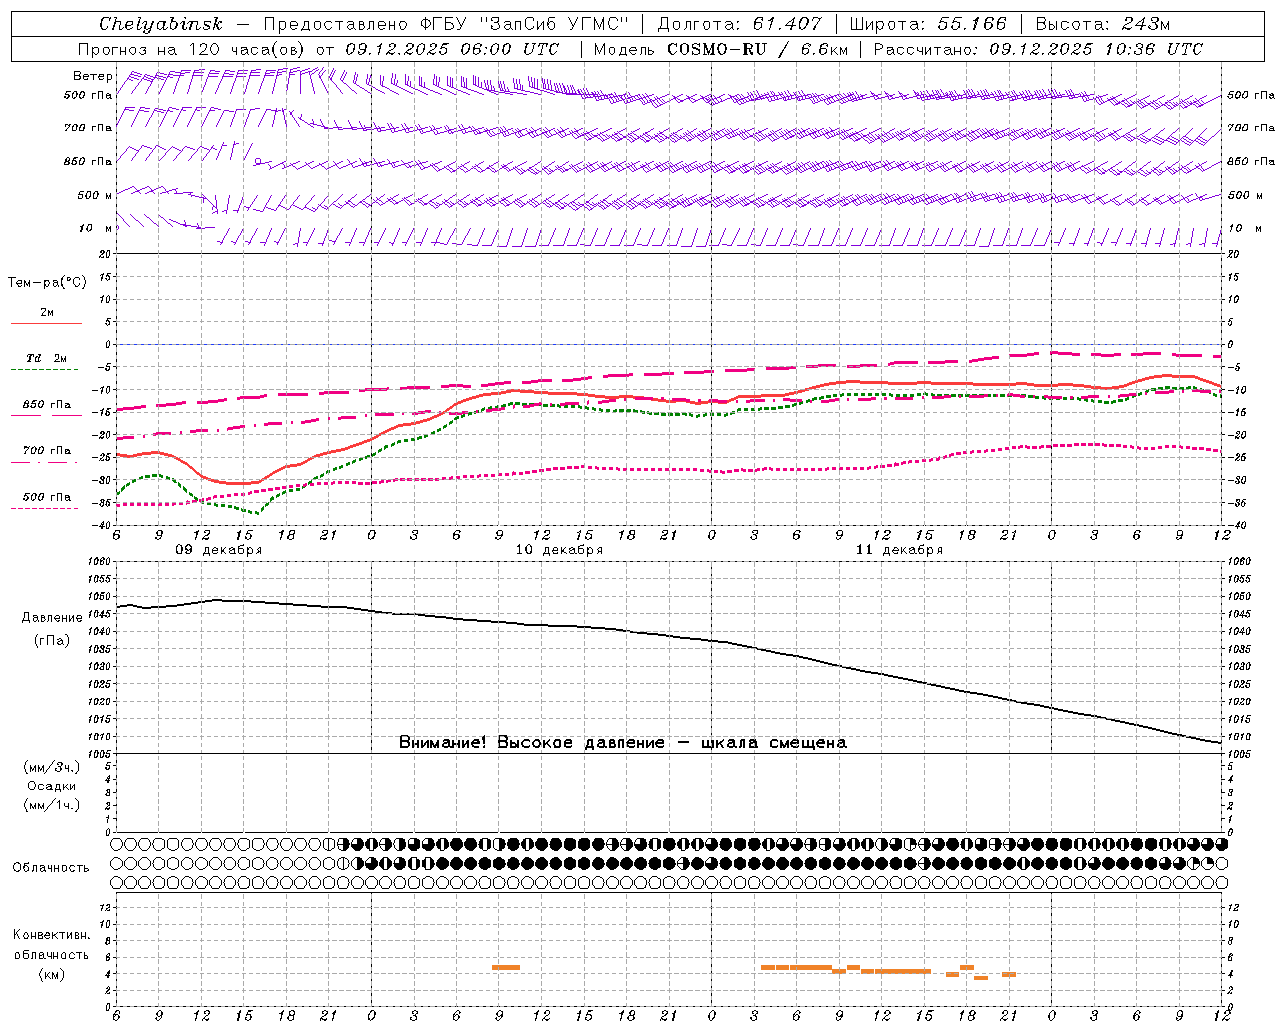
Task: Click the '11 декабря' date label
Action: coord(899,550)
